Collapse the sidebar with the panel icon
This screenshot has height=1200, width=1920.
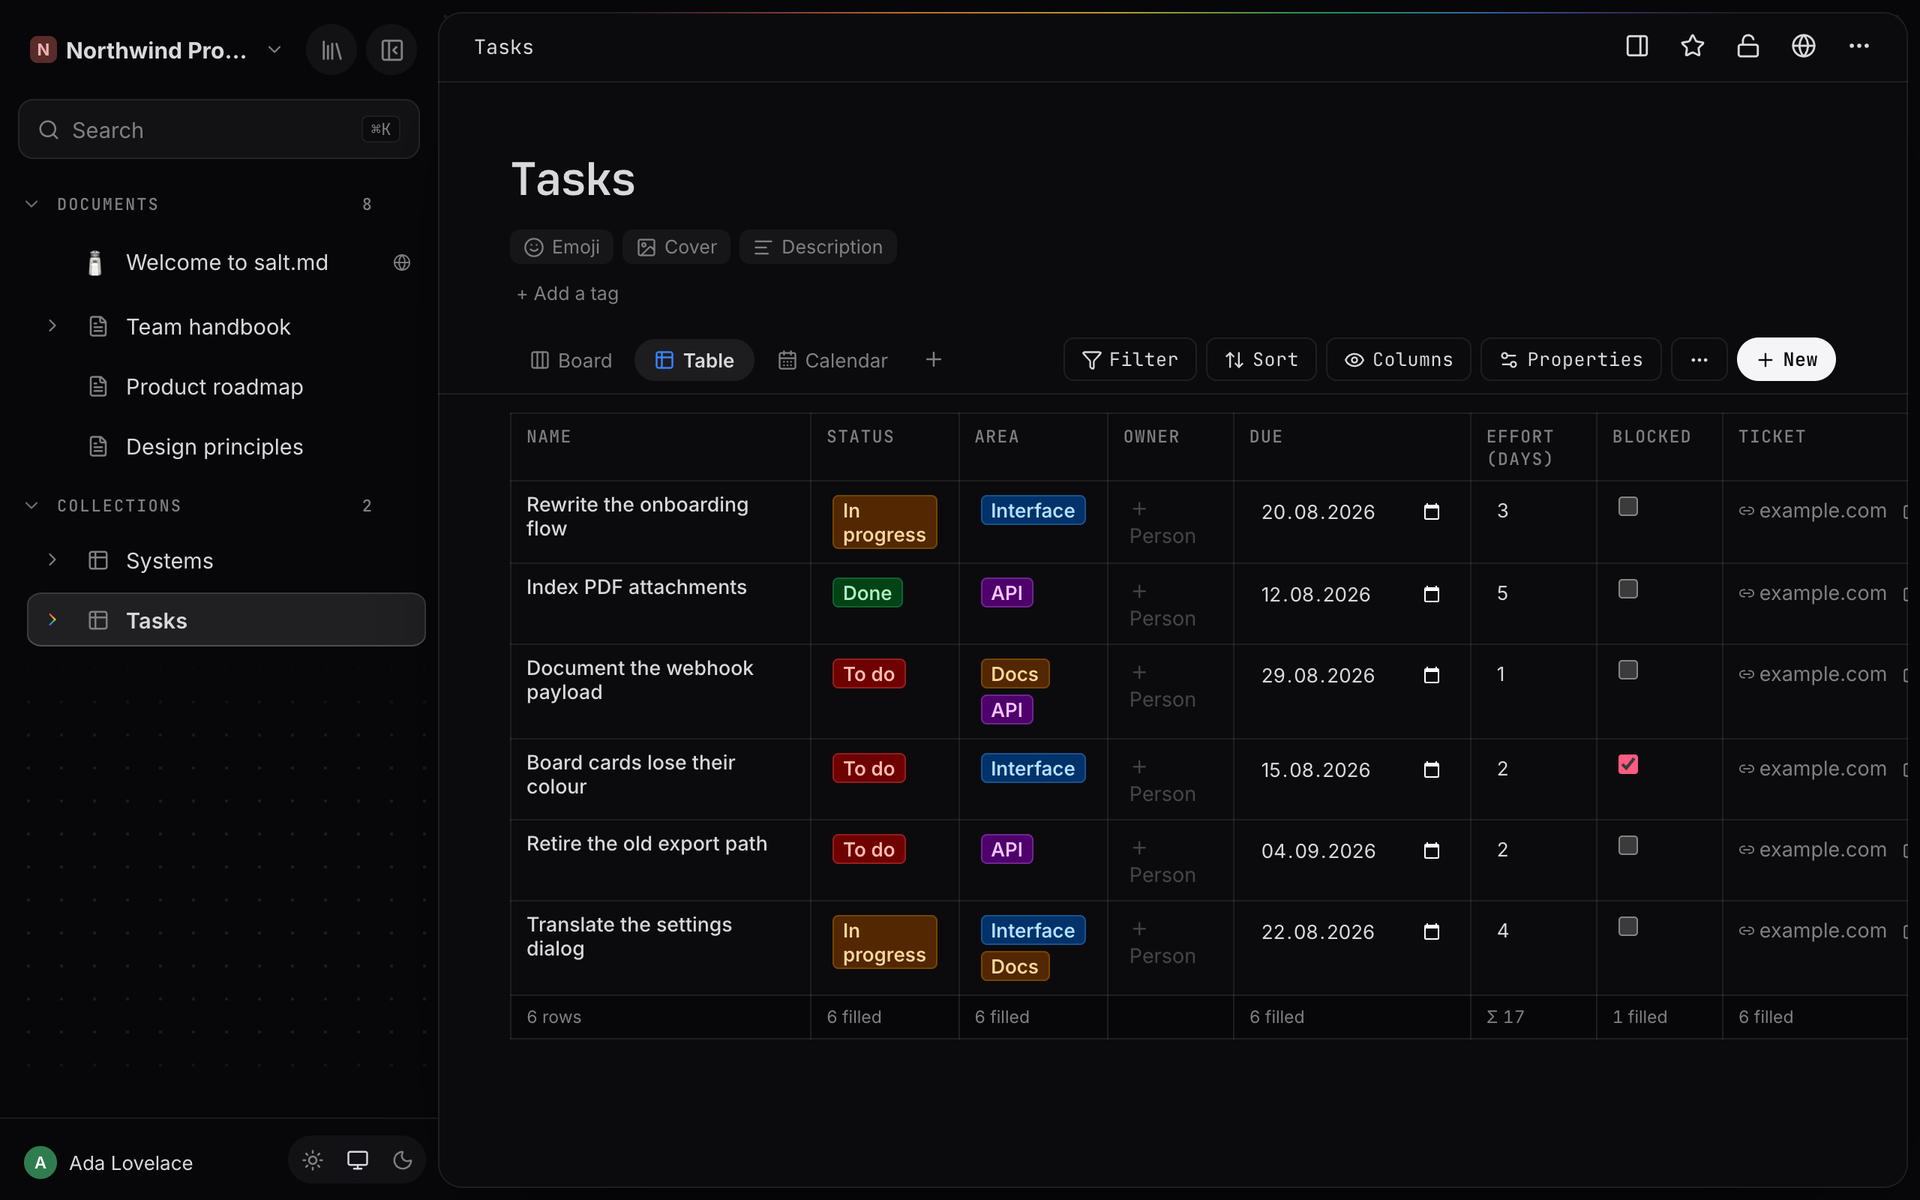[x=392, y=50]
